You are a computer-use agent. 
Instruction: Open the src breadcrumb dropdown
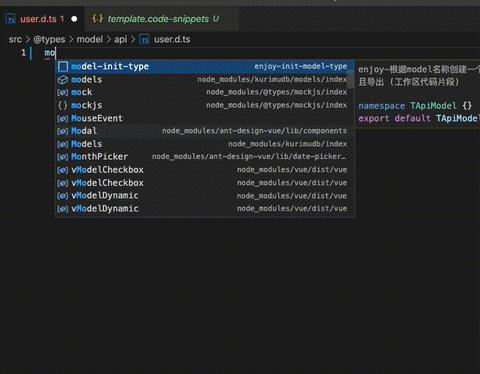15,39
